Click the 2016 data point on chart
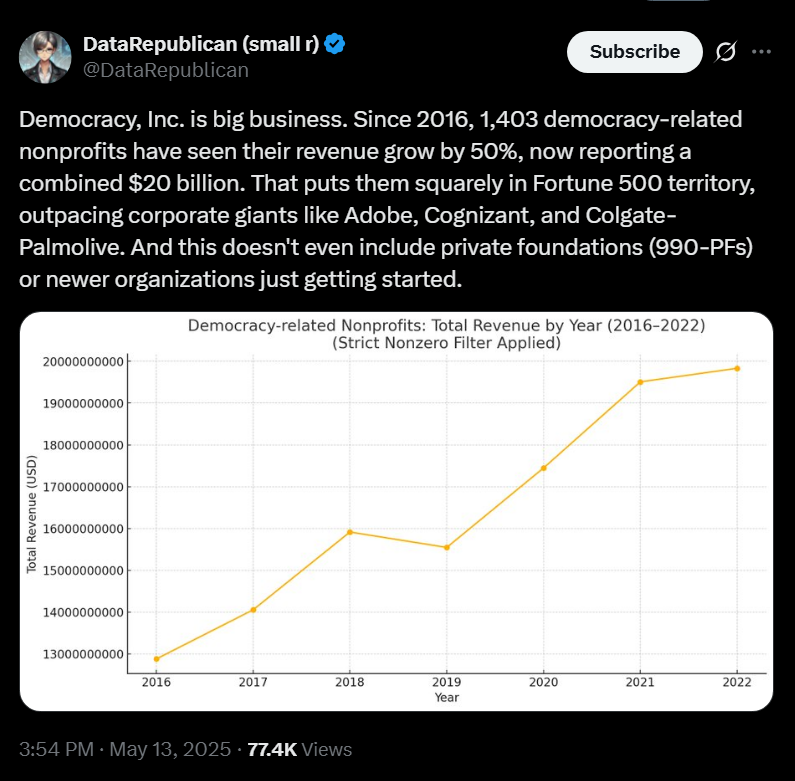The width and height of the screenshot is (795, 781). 156,659
